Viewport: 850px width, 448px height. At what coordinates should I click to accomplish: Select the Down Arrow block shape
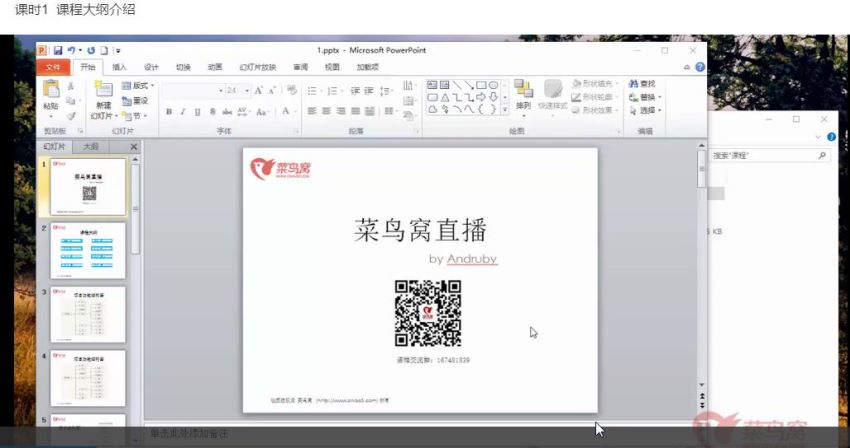493,98
